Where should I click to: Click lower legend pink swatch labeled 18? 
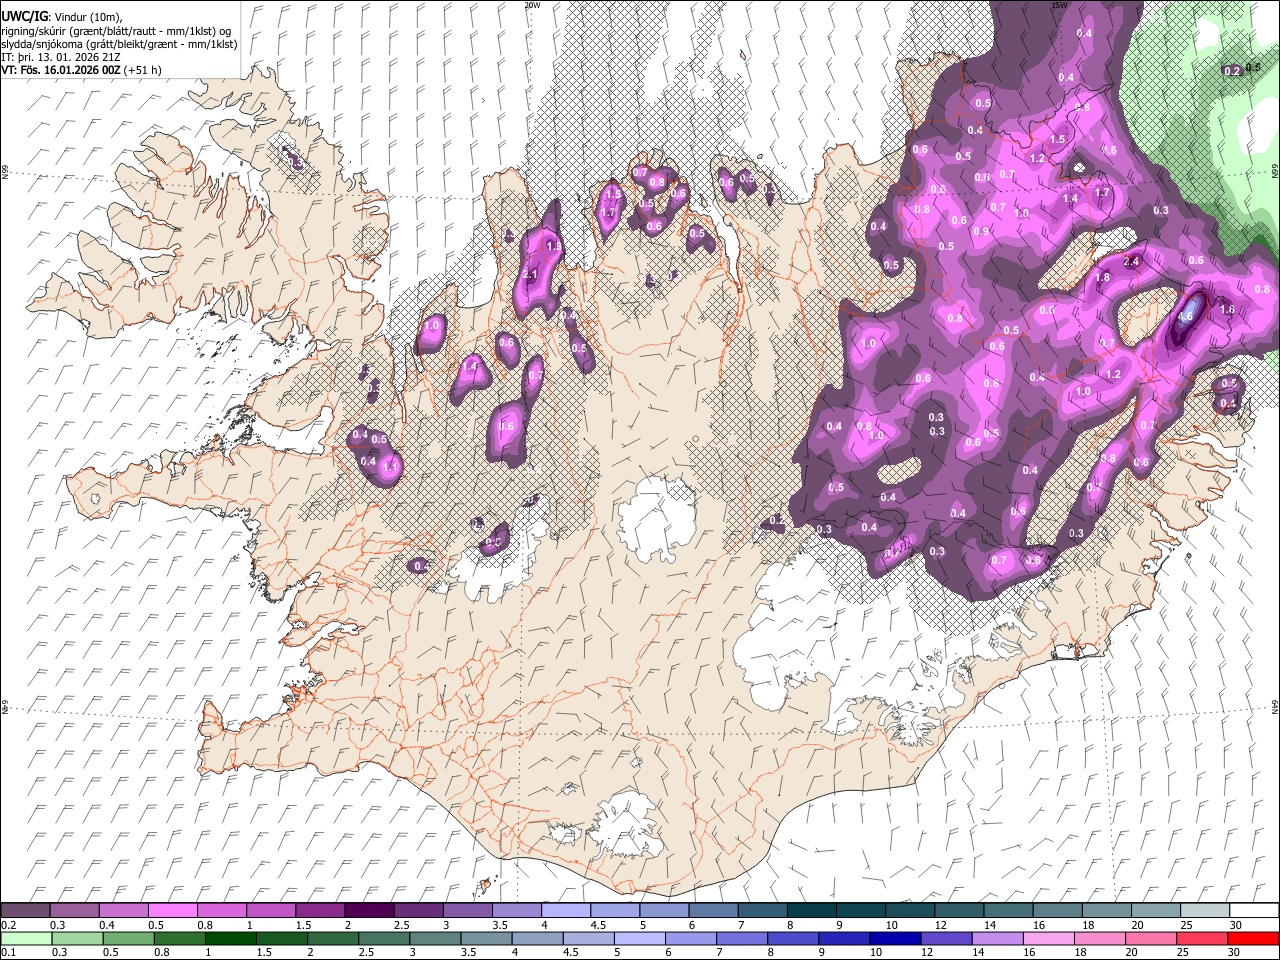[x=1099, y=938]
